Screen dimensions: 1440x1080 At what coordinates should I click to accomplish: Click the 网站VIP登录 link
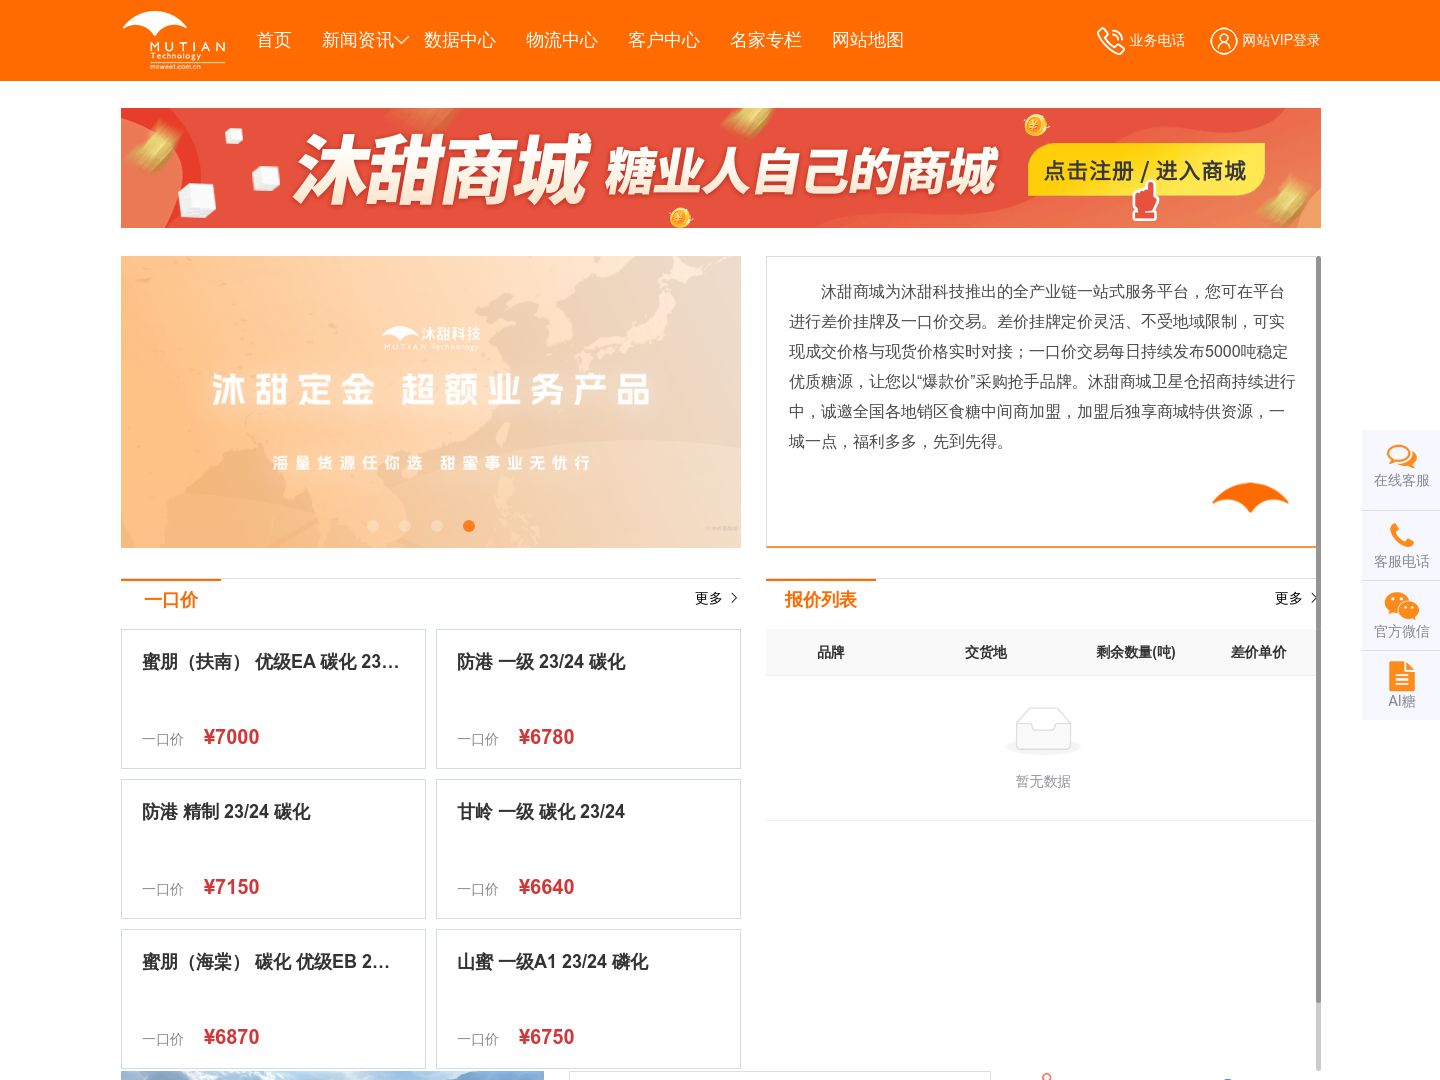click(x=1281, y=40)
